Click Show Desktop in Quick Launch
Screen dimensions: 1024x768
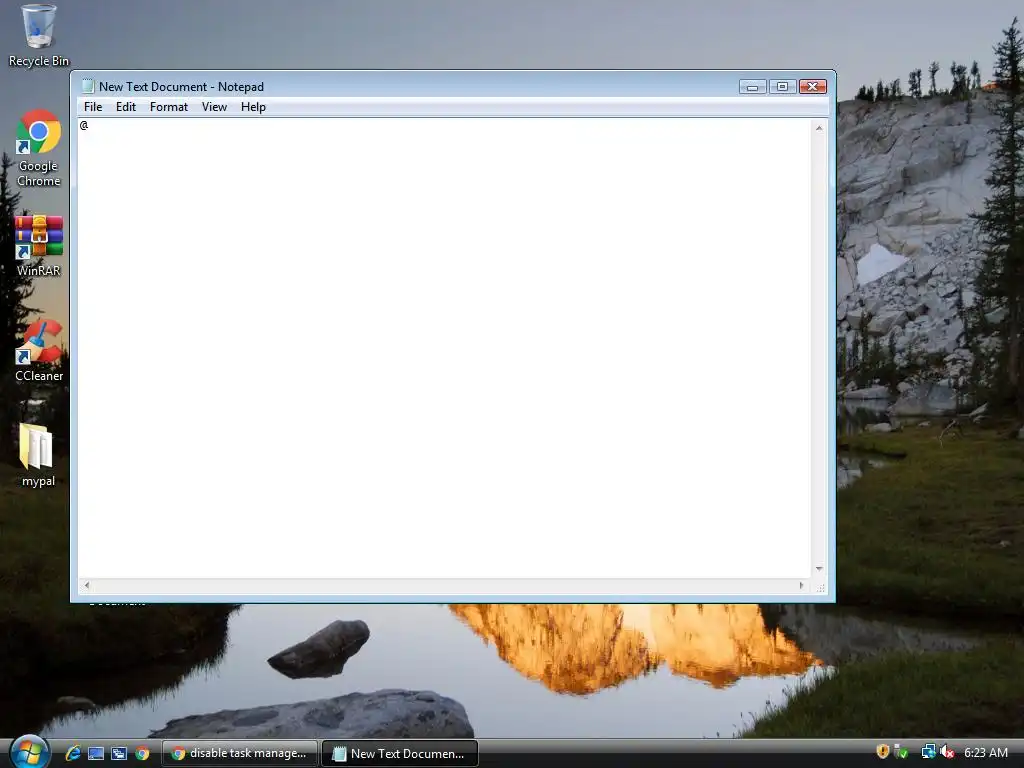tap(96, 753)
